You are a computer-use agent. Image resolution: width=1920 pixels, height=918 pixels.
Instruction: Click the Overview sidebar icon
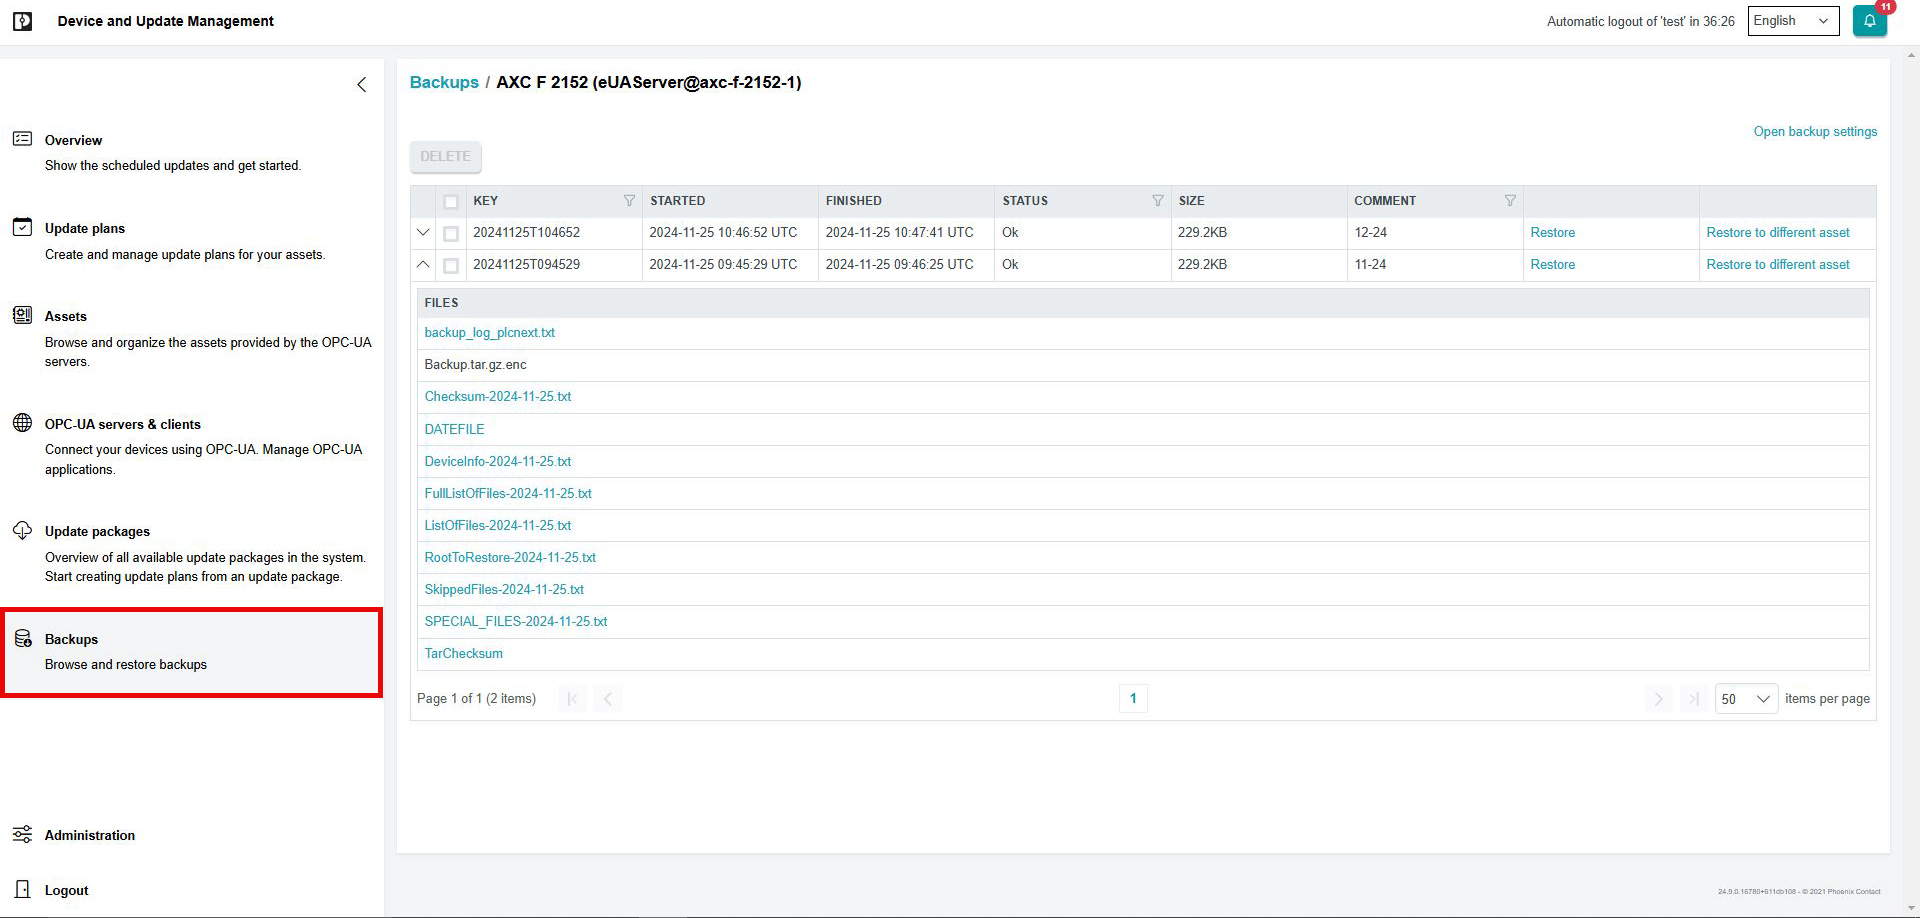click(x=22, y=139)
